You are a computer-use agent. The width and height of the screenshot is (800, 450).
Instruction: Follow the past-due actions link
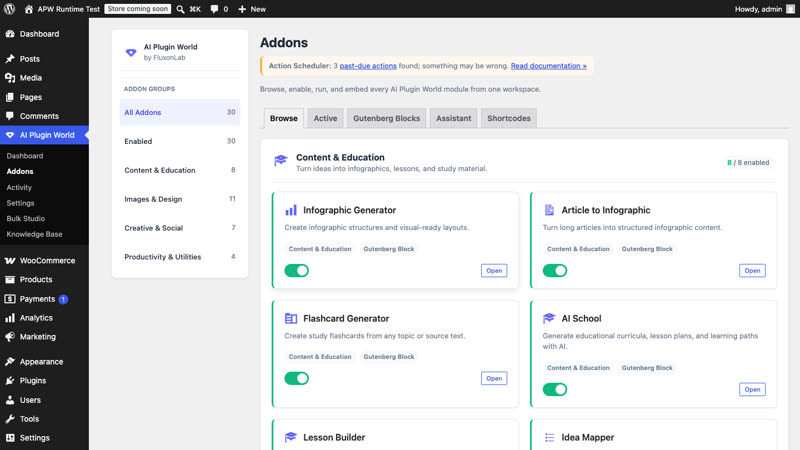coord(368,66)
